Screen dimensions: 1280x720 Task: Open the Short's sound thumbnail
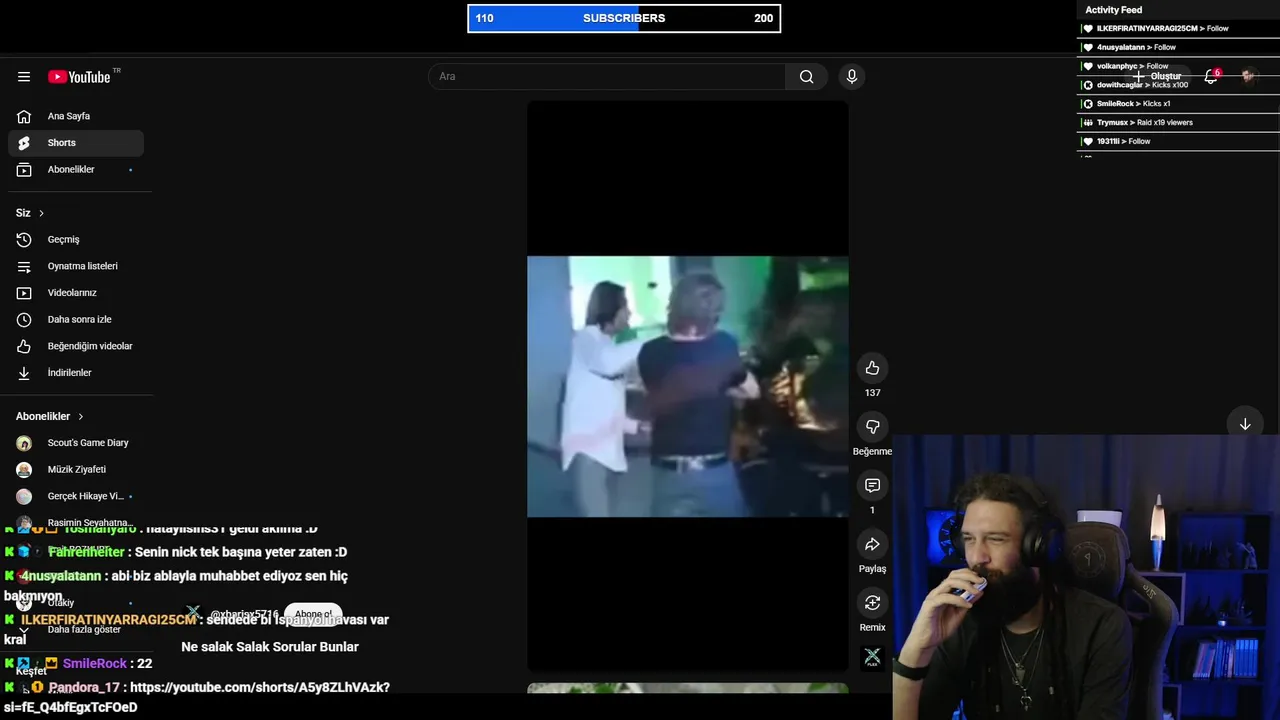pyautogui.click(x=872, y=657)
